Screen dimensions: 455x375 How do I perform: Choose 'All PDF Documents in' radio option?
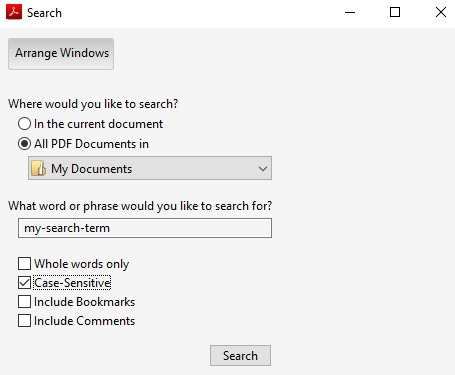[24, 144]
